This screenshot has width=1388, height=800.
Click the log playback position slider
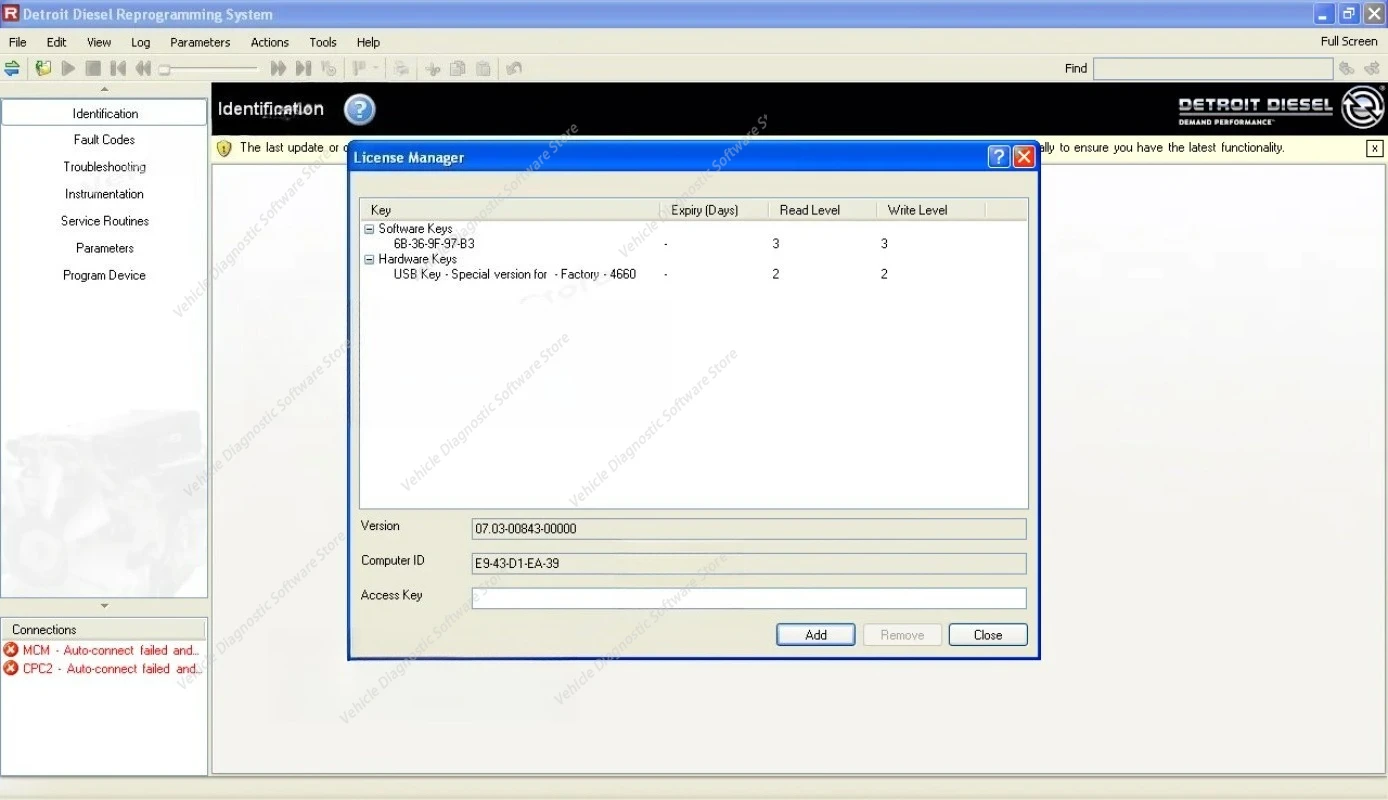210,69
